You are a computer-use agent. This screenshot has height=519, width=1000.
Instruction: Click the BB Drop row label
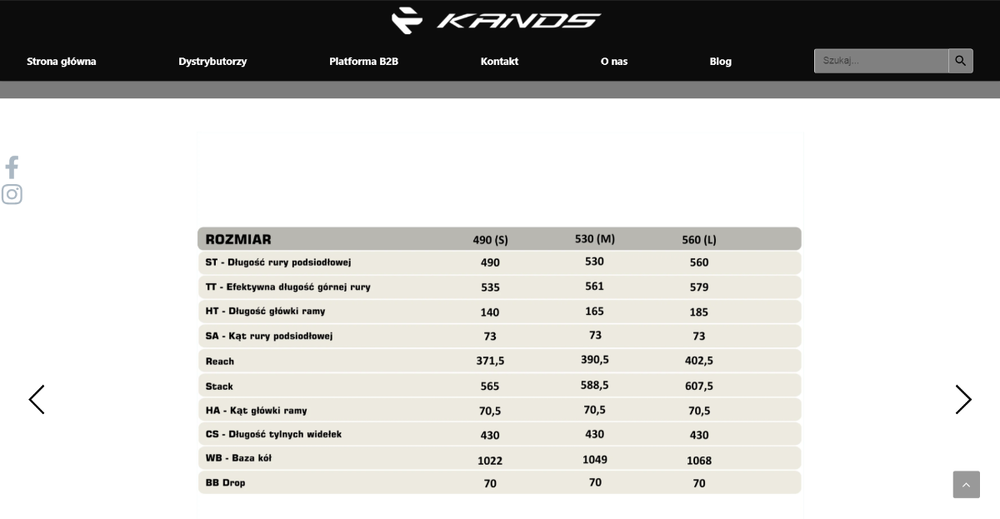click(x=225, y=483)
